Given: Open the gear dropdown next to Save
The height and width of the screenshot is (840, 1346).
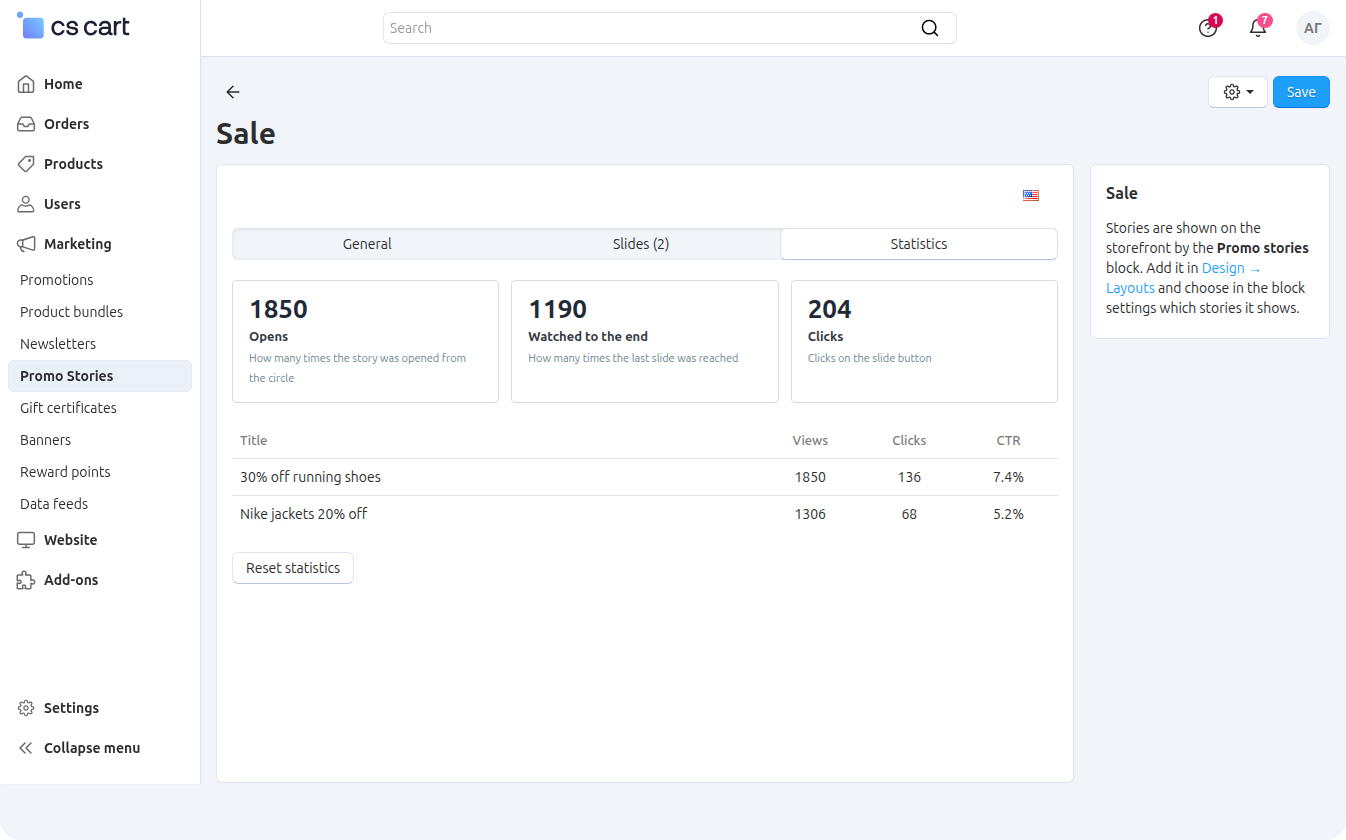Looking at the screenshot, I should tap(1238, 92).
